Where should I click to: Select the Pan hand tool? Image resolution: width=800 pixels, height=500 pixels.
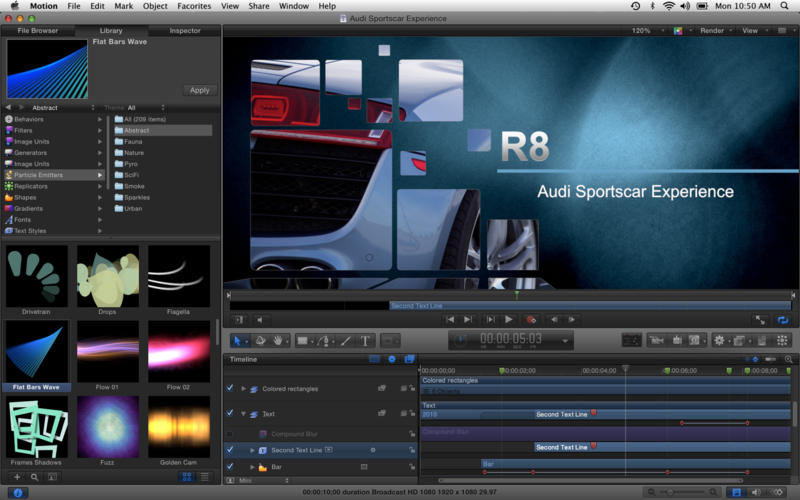(277, 341)
